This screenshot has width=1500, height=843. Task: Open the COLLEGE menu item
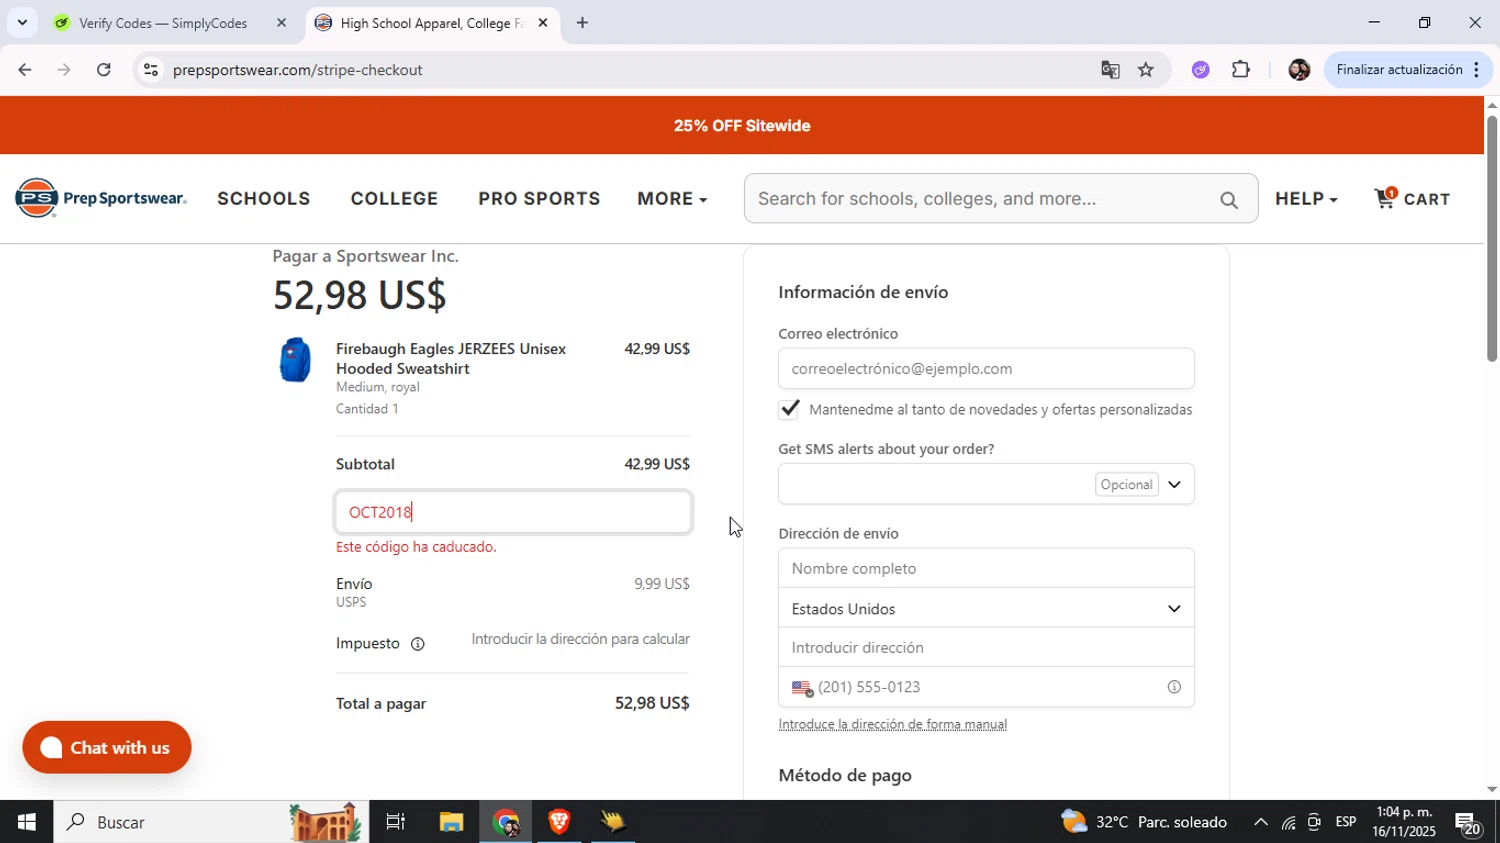pyautogui.click(x=394, y=198)
